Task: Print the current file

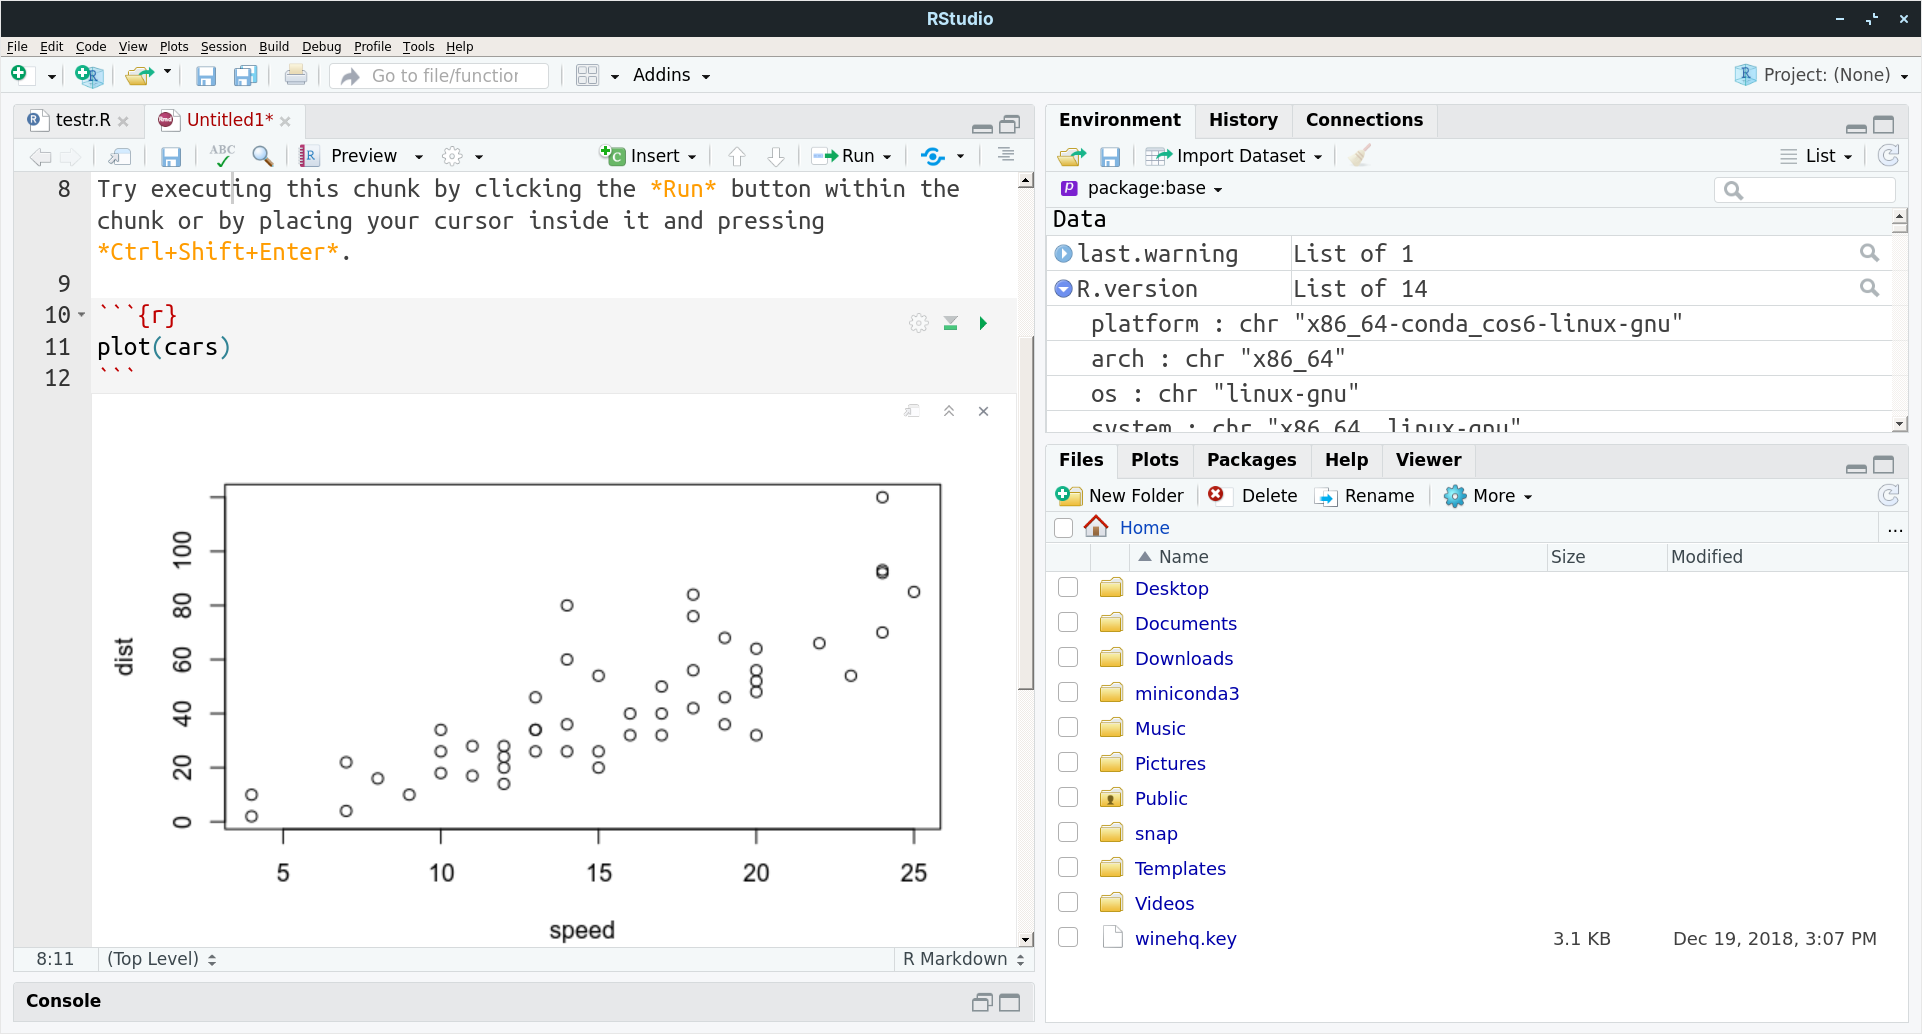Action: [295, 75]
